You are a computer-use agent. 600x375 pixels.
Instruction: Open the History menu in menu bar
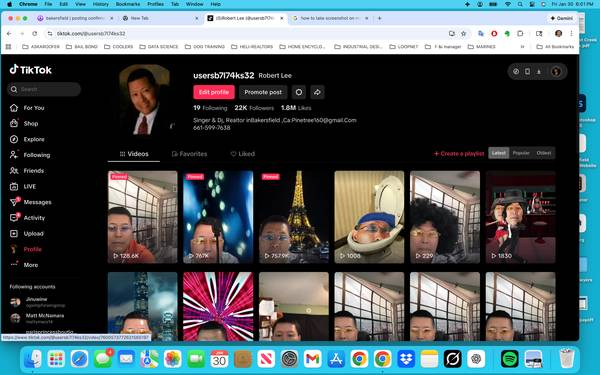pos(101,4)
